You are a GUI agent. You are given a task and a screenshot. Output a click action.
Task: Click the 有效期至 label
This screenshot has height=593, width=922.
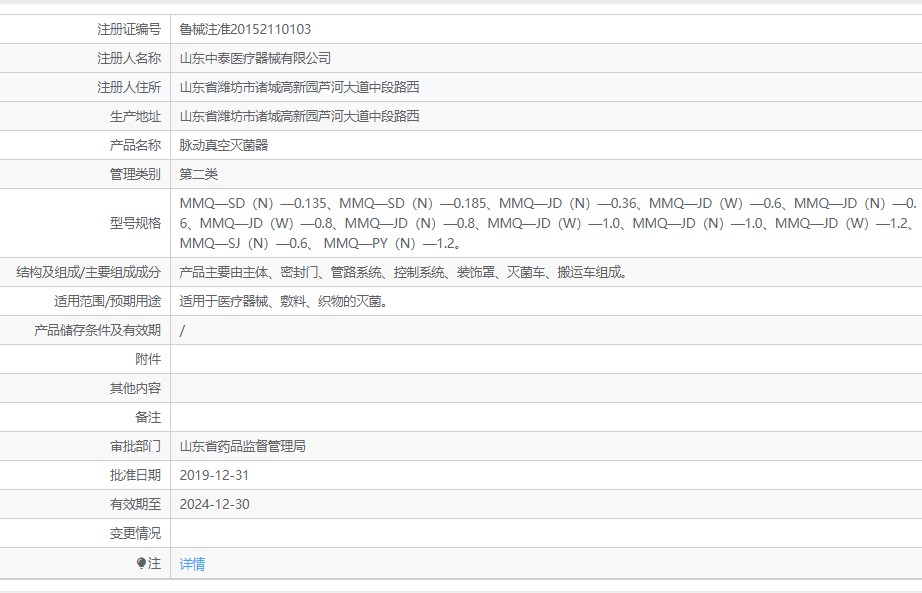pos(135,504)
